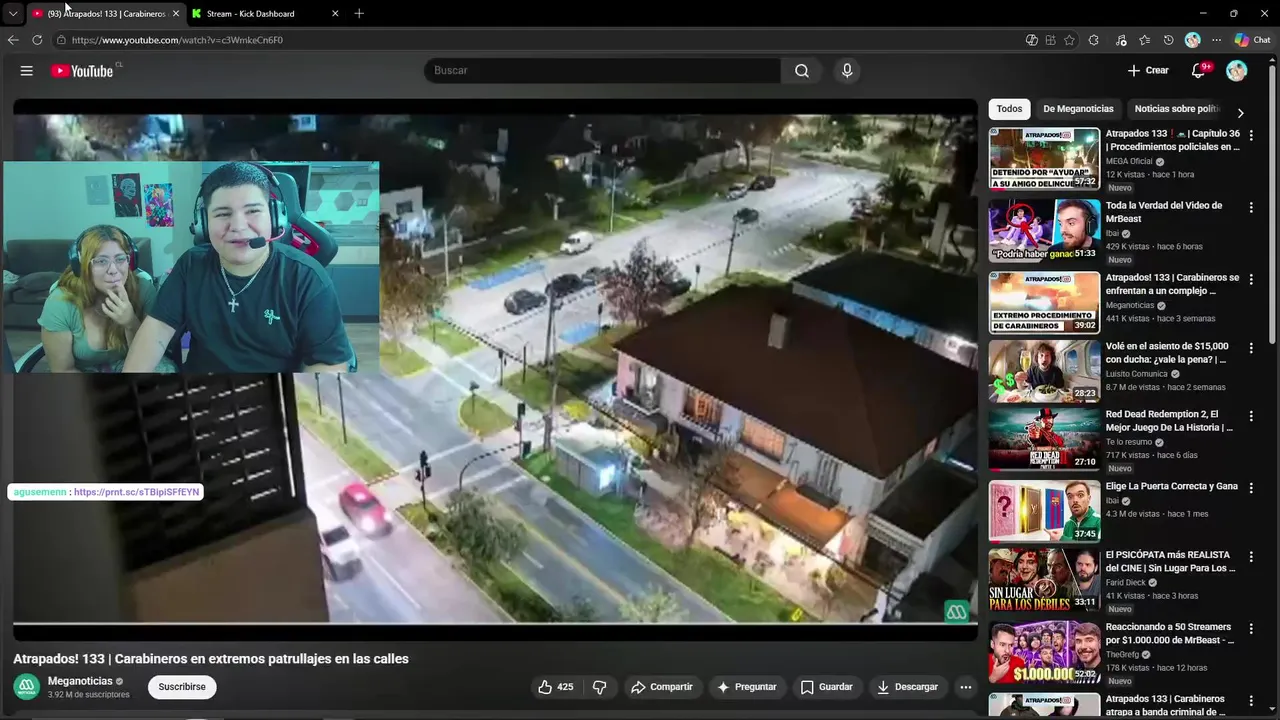Open the Meganoticias channel name link
This screenshot has width=1280, height=720.
click(x=80, y=681)
